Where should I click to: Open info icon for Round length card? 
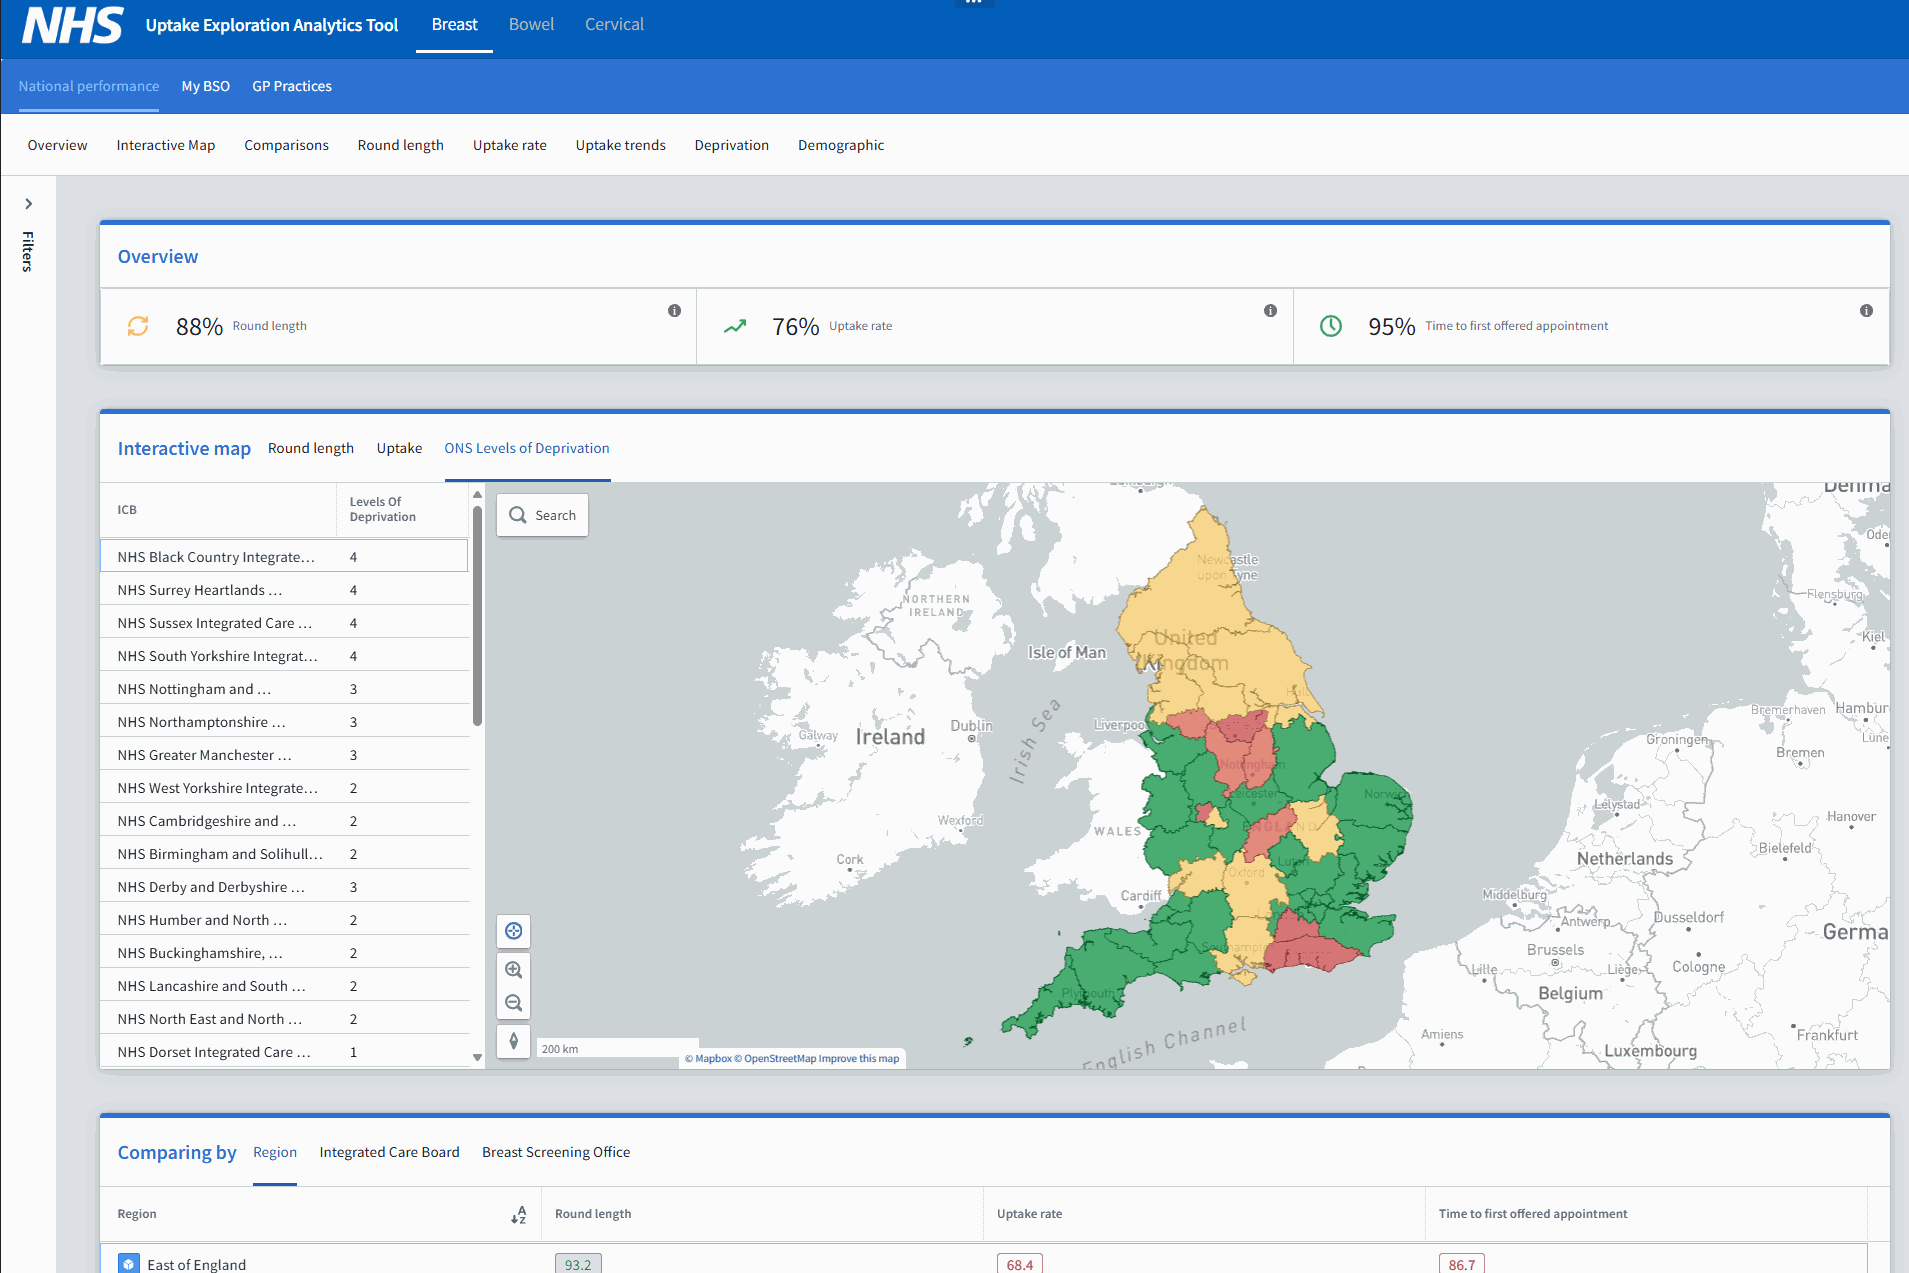tap(674, 311)
